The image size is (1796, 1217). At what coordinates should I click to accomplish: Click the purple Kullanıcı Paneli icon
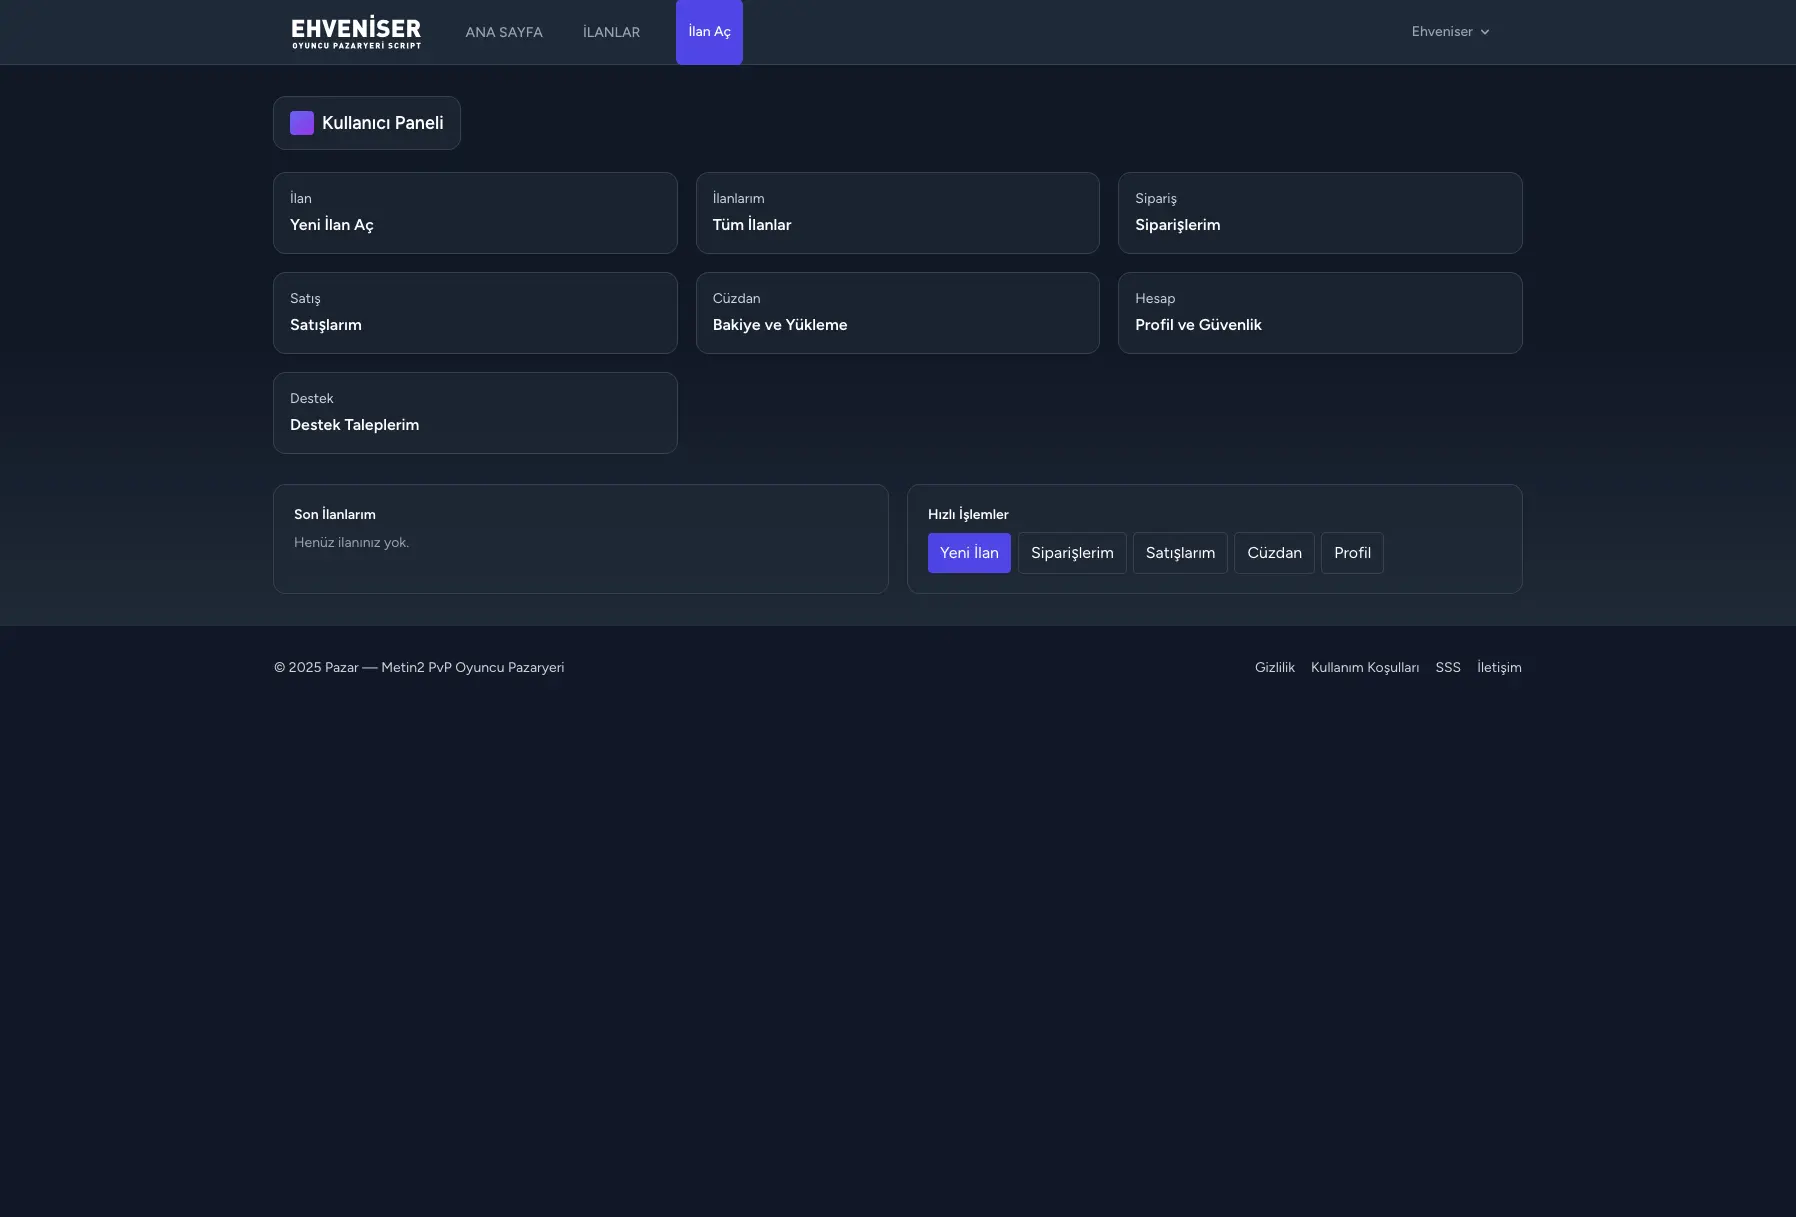302,123
